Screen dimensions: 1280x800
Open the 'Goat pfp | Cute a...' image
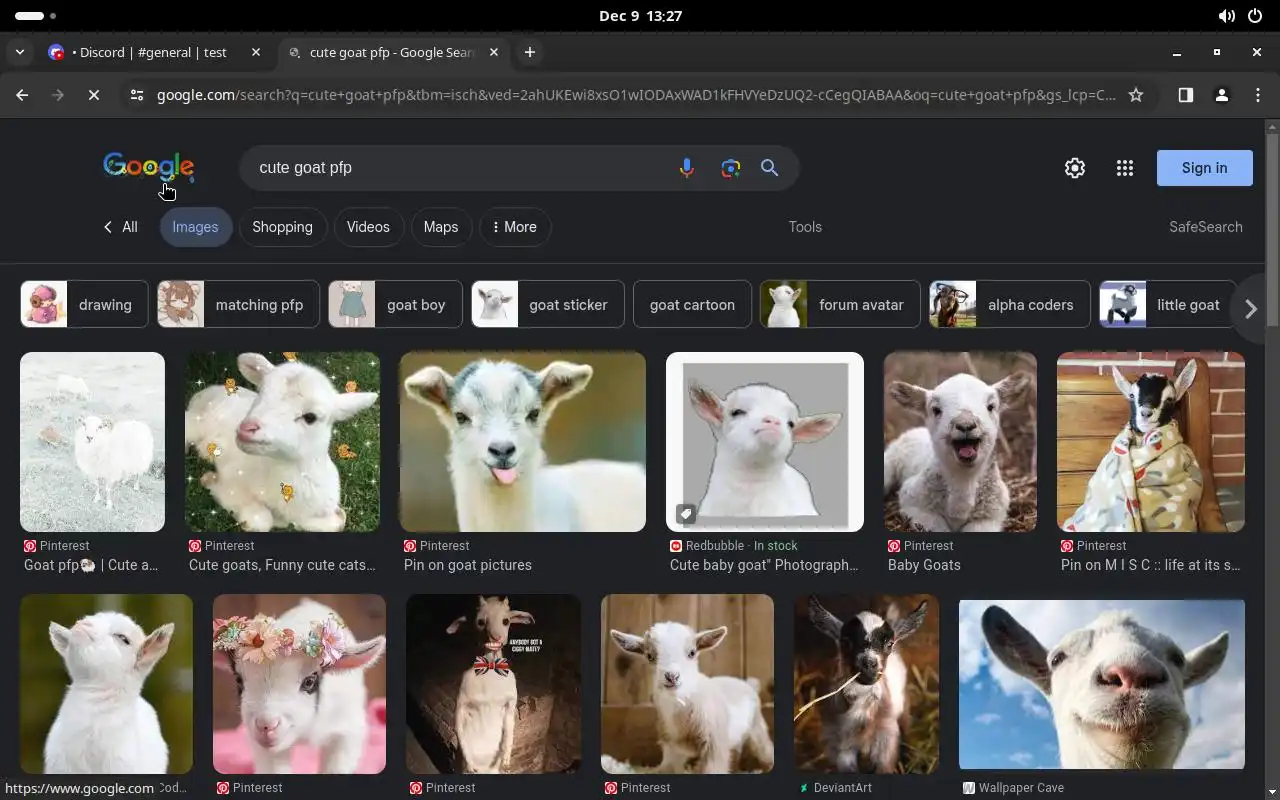click(x=92, y=442)
